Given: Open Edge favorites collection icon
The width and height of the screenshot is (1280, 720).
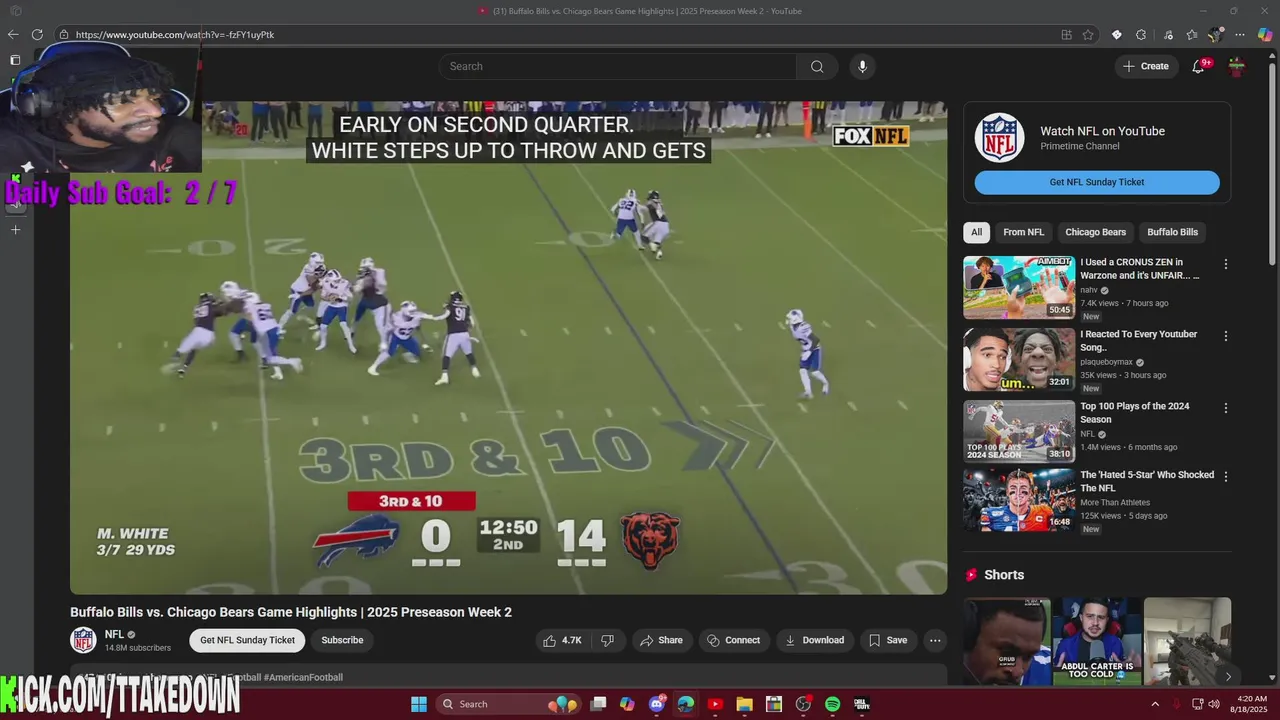Looking at the screenshot, I should pos(1191,34).
